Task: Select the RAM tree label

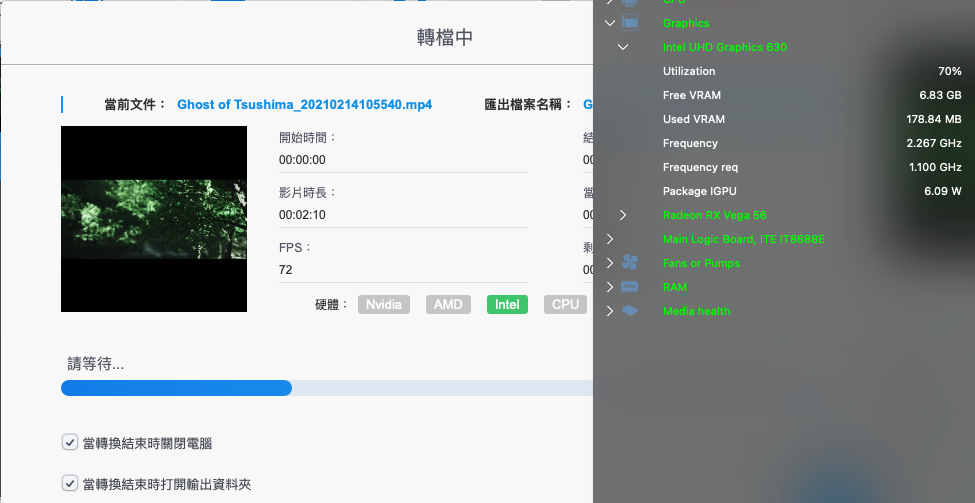Action: click(x=675, y=287)
